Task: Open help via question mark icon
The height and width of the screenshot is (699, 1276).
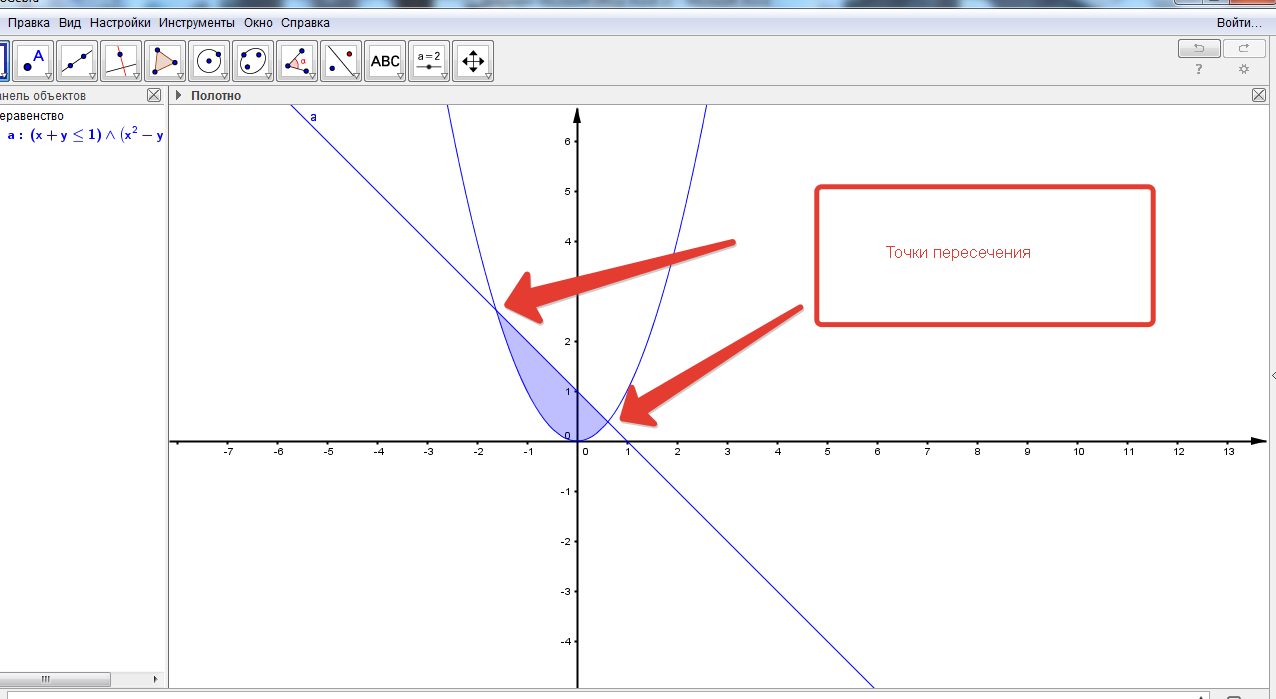Action: pyautogui.click(x=1199, y=69)
